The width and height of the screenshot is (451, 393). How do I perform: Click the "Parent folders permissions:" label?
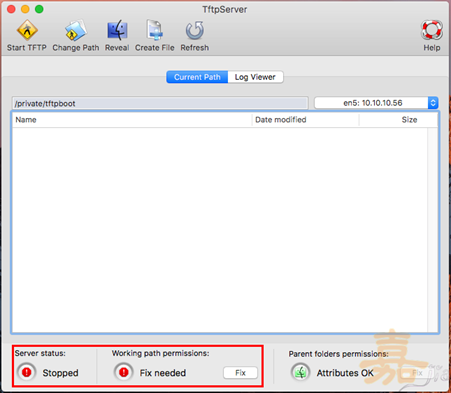coord(338,354)
